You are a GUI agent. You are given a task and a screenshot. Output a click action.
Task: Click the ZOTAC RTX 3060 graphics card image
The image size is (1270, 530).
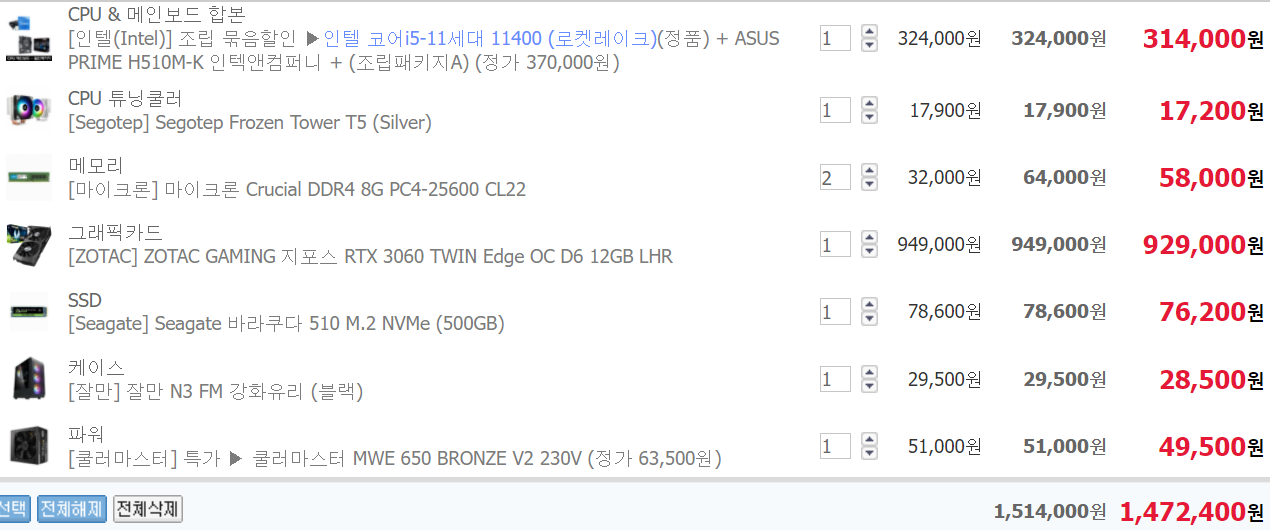tap(29, 245)
